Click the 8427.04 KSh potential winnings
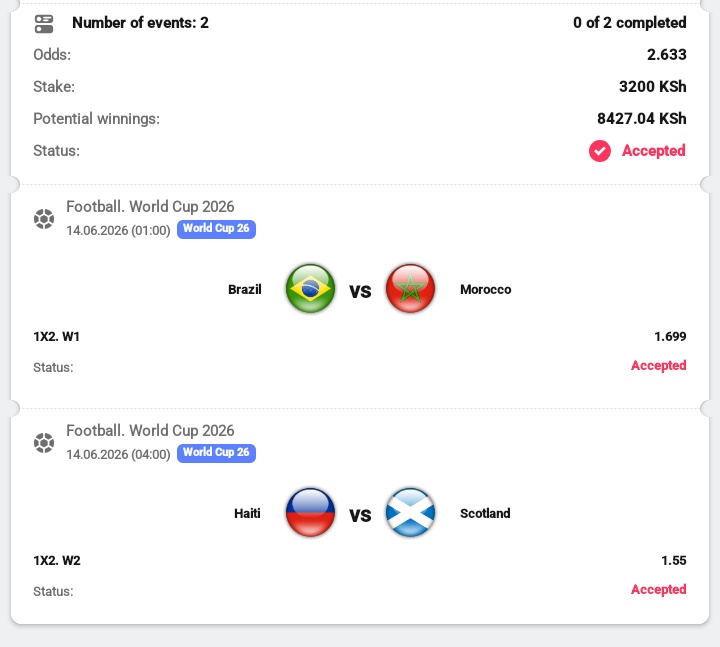The width and height of the screenshot is (720, 647). click(641, 118)
